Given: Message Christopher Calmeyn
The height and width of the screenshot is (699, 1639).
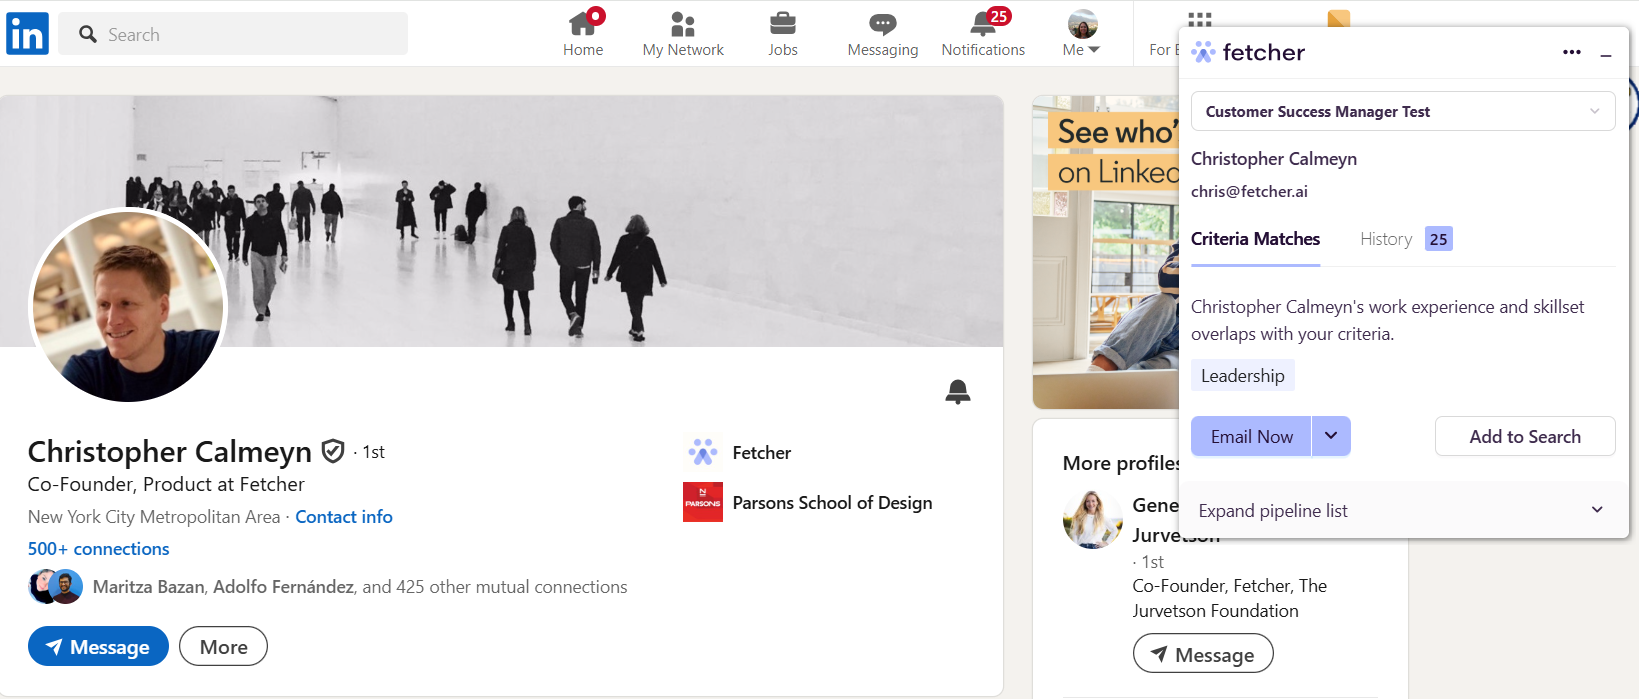Looking at the screenshot, I should coord(98,647).
